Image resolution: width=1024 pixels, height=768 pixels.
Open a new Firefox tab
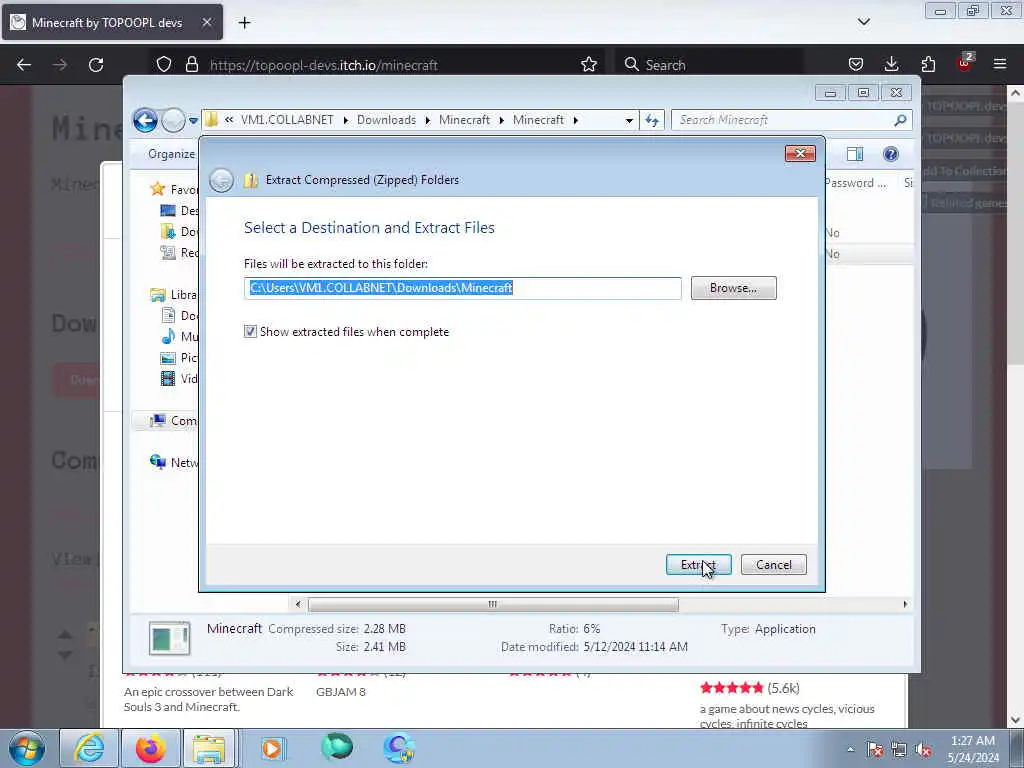(x=244, y=23)
